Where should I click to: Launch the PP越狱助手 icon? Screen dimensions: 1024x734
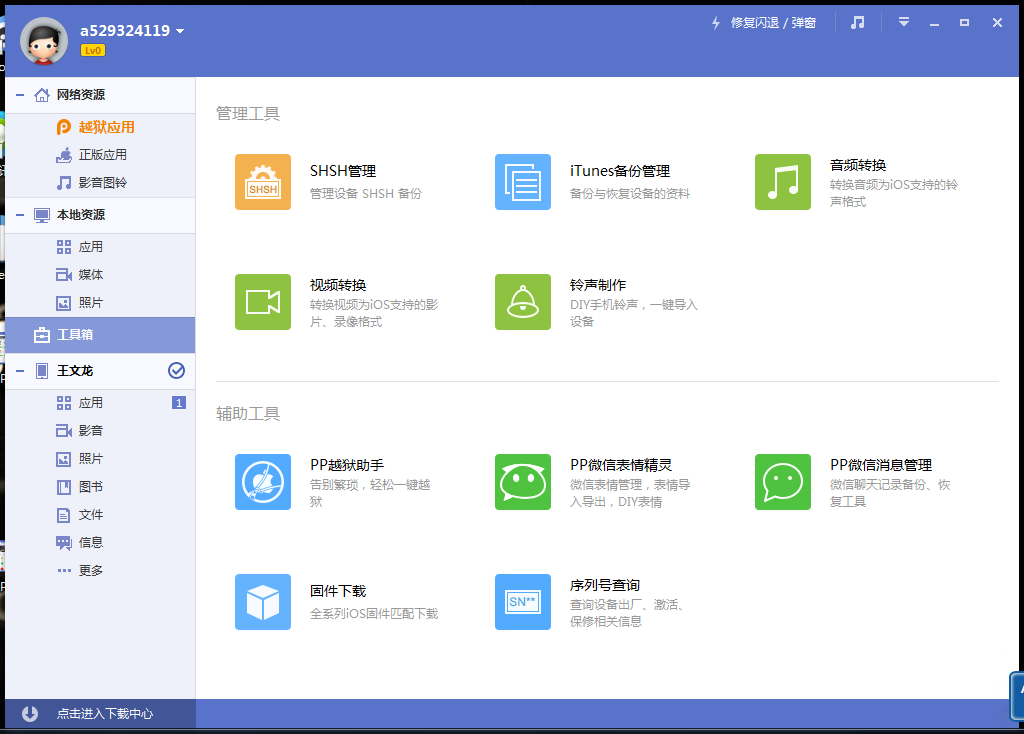tap(263, 482)
